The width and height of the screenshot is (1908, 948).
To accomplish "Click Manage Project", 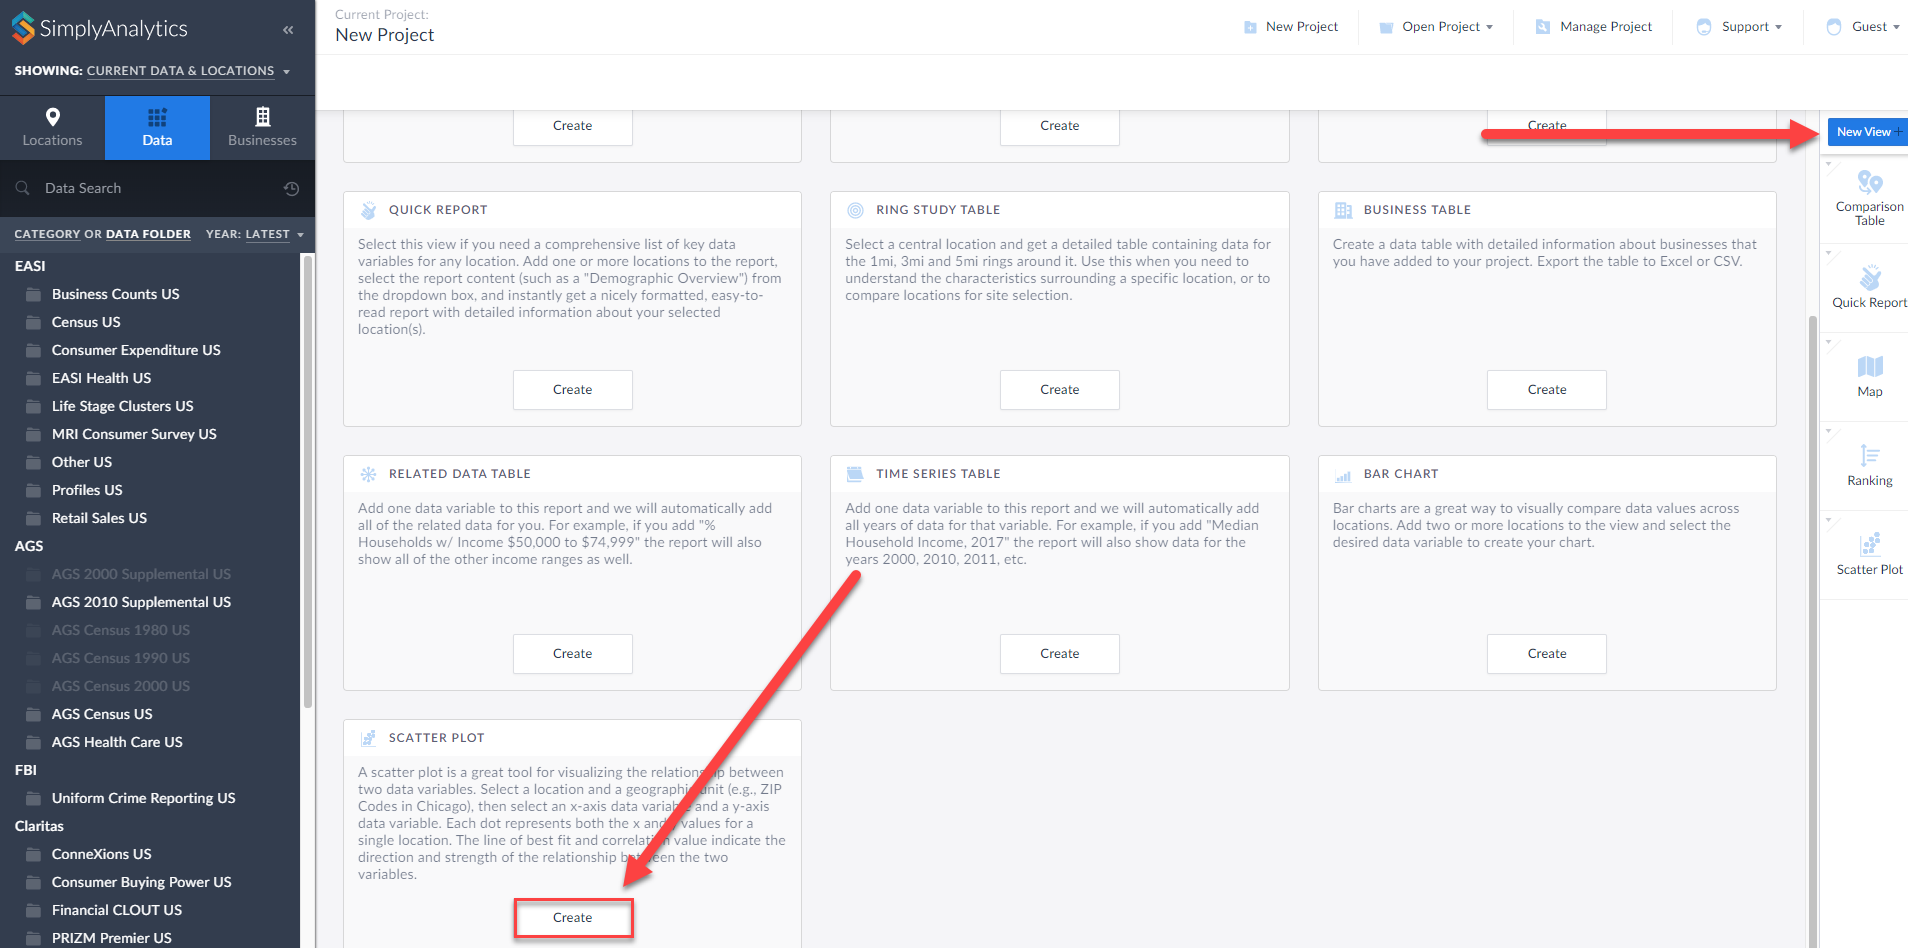I will [1594, 27].
